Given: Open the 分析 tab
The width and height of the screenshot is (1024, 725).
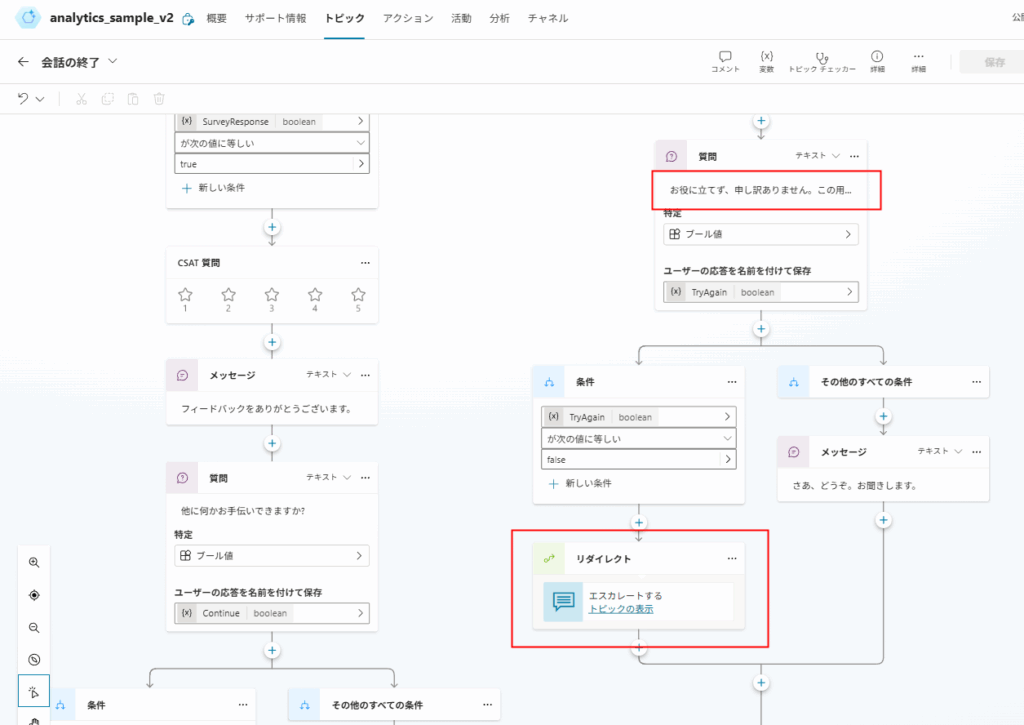Looking at the screenshot, I should click(499, 18).
